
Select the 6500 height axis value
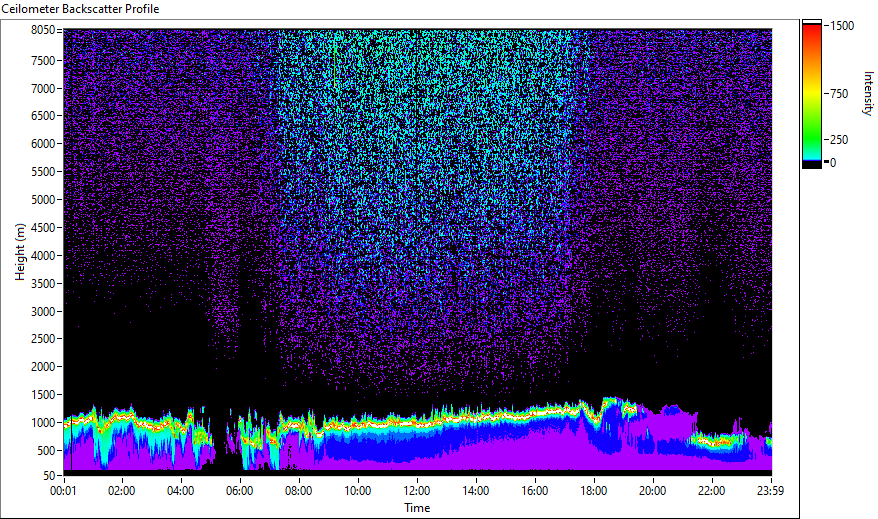43,116
